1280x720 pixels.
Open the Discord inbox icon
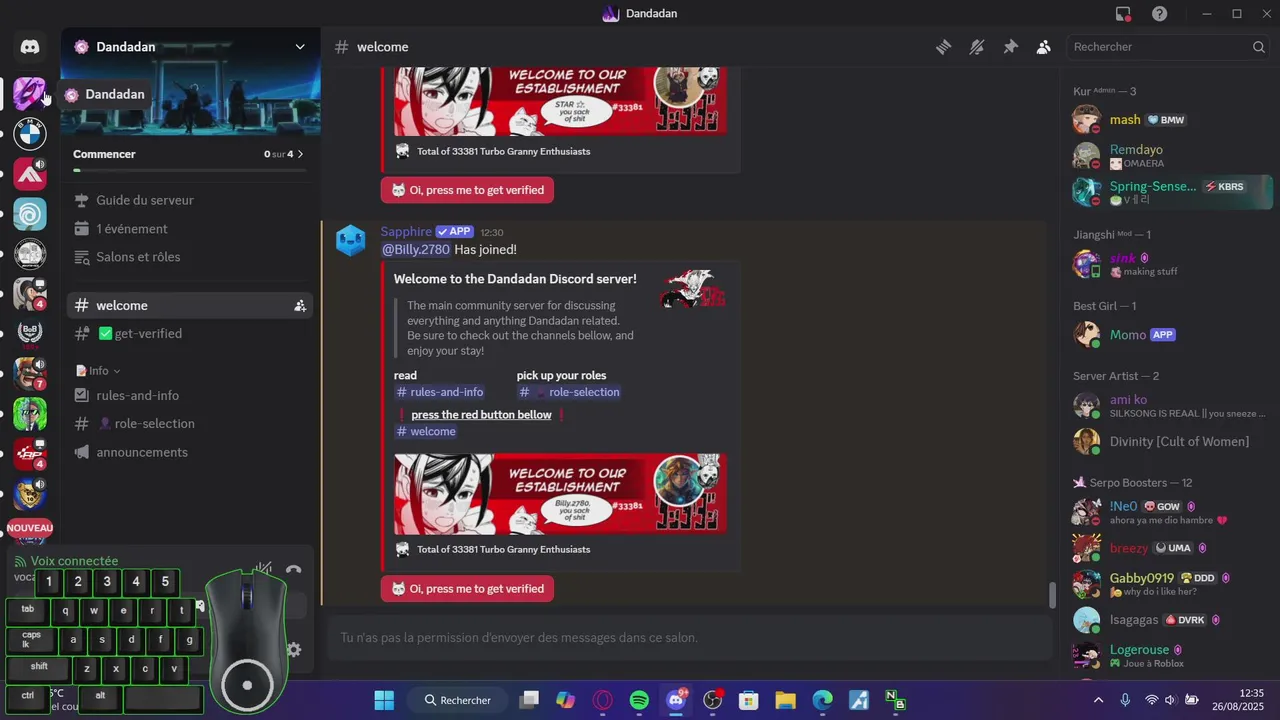click(1124, 14)
